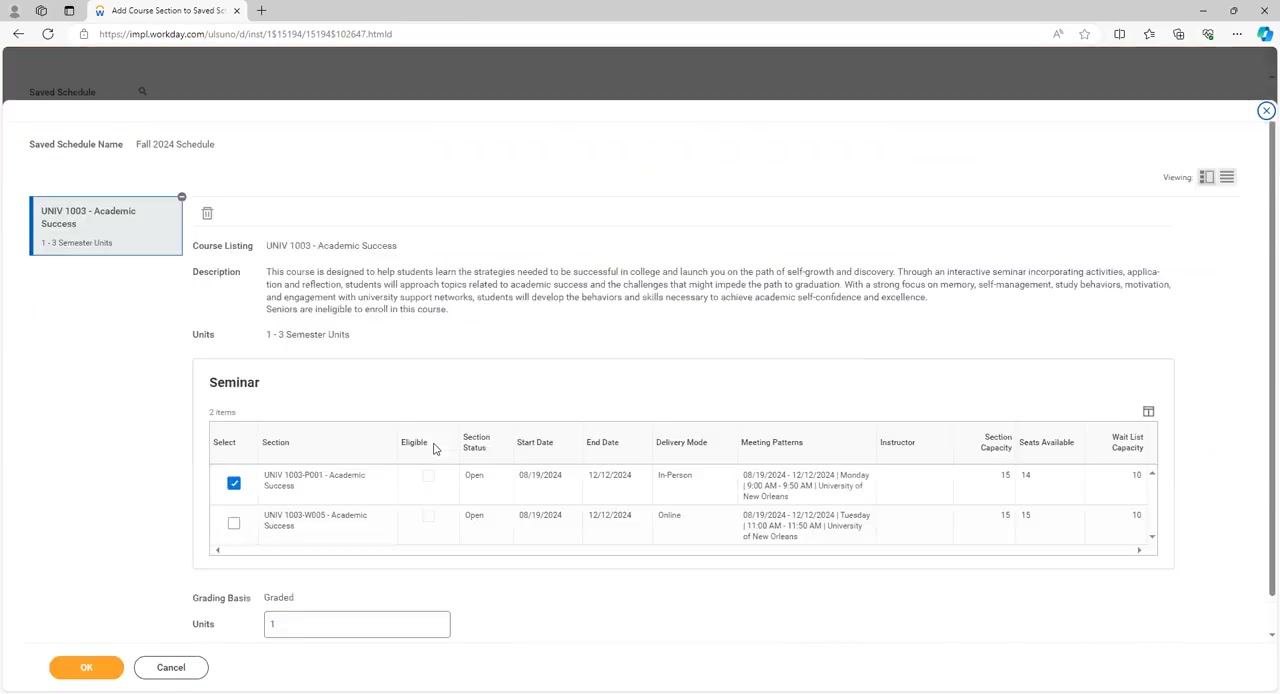Open the browser workspaces icon

point(41,10)
